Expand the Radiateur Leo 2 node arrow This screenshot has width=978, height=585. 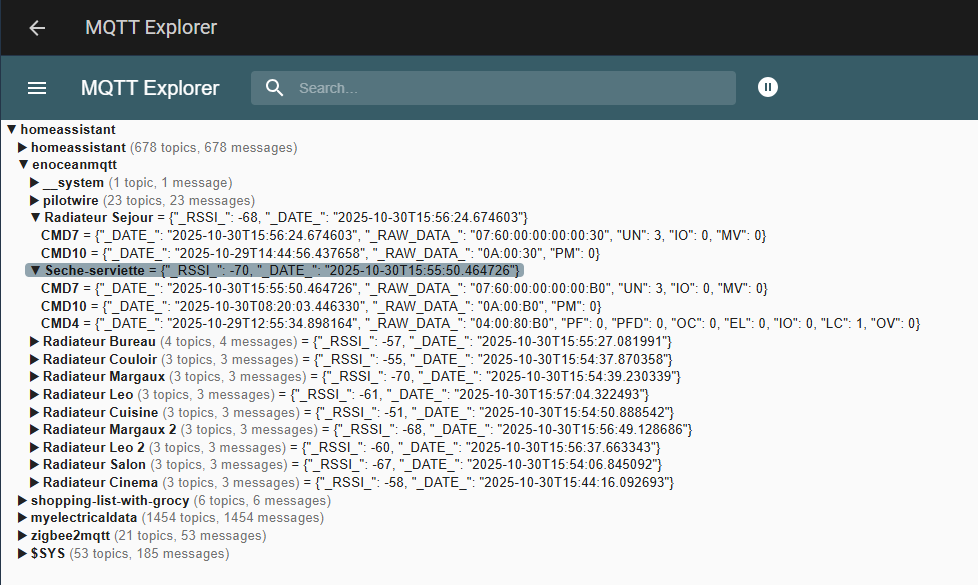34,448
